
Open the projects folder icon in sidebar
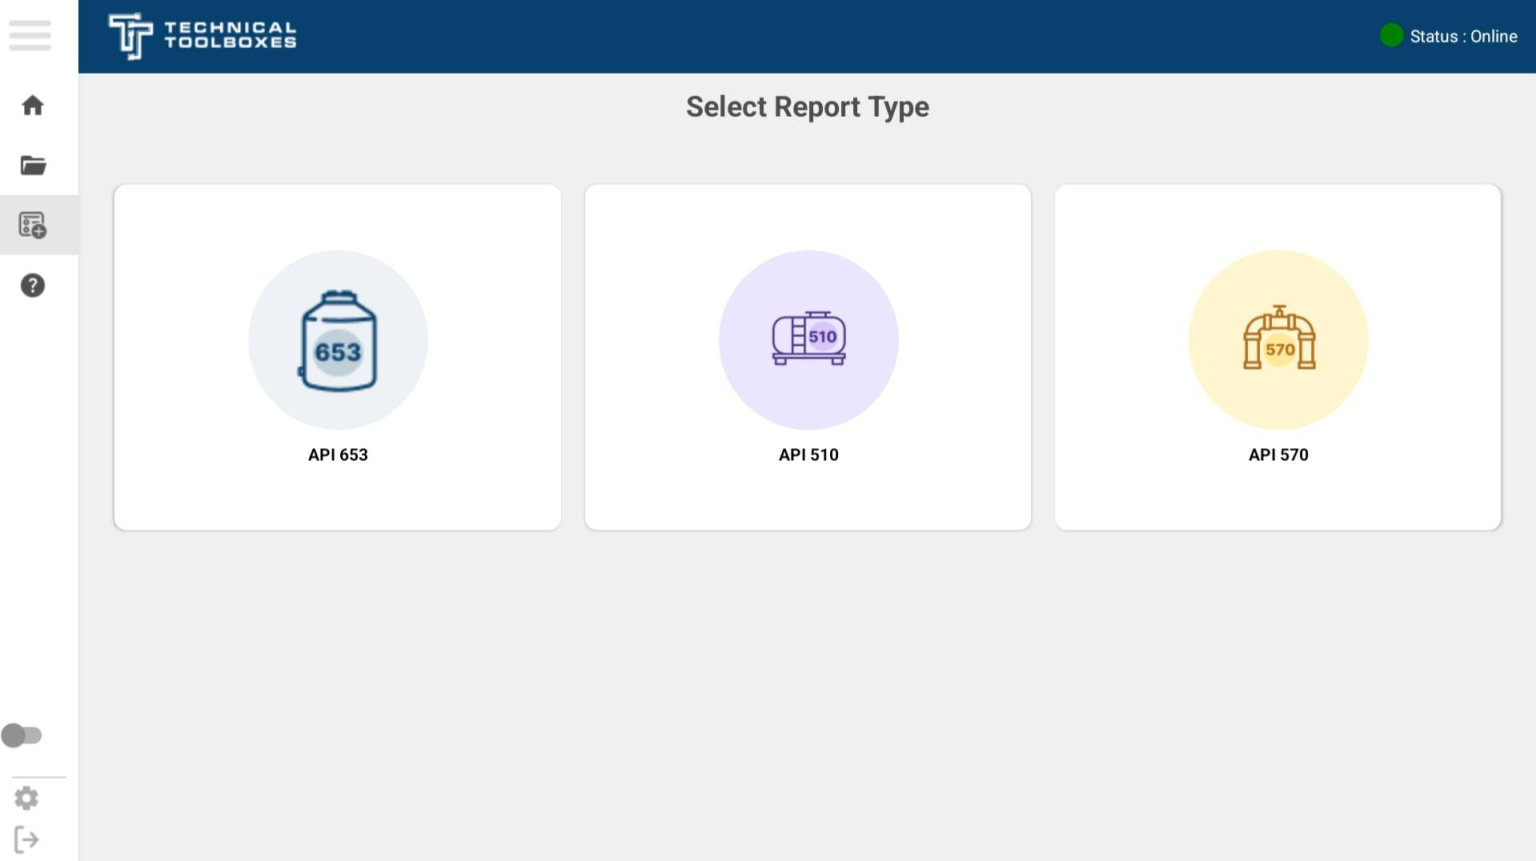[x=31, y=164]
